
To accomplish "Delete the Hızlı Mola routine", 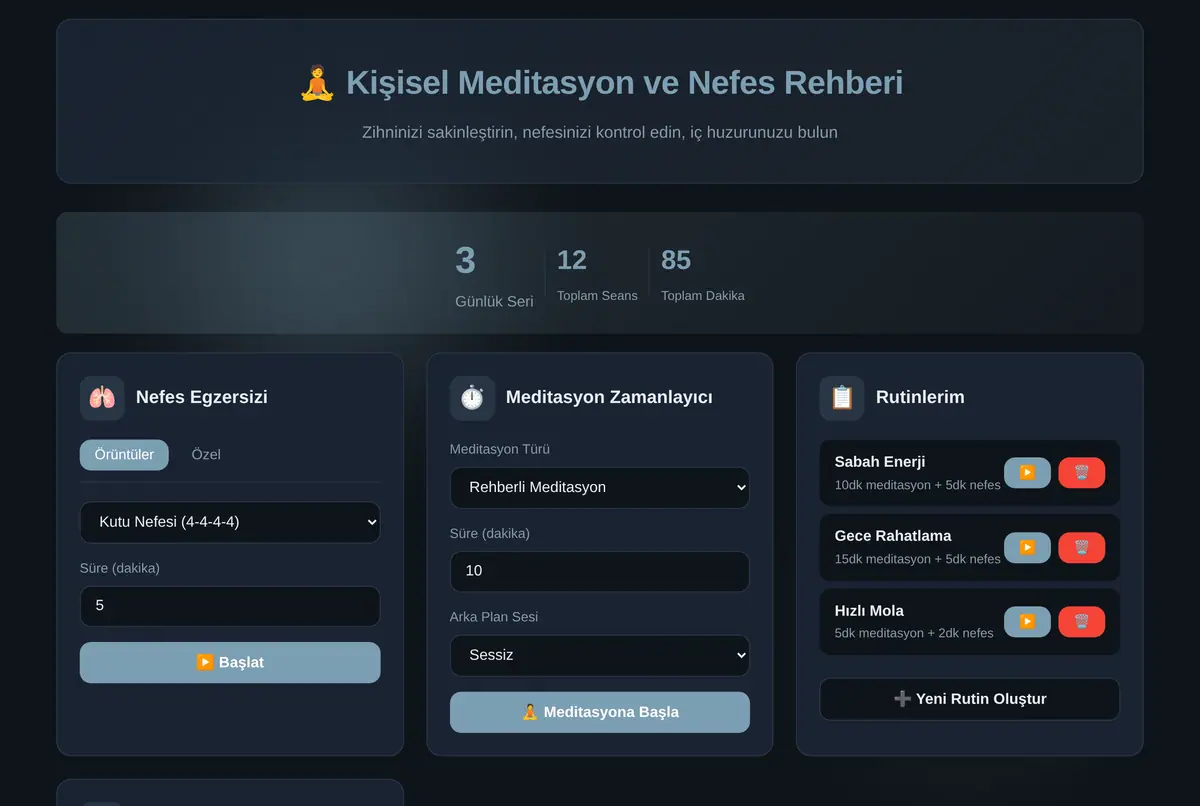I will (x=1081, y=622).
